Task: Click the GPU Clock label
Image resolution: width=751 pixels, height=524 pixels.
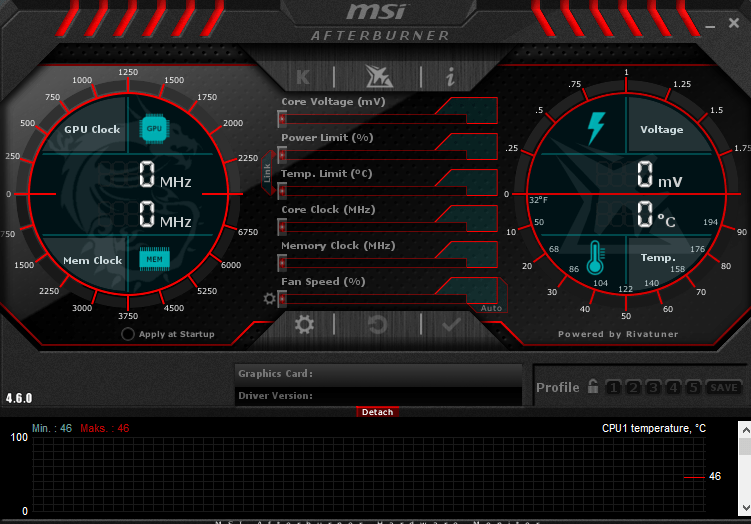Action: [x=92, y=129]
